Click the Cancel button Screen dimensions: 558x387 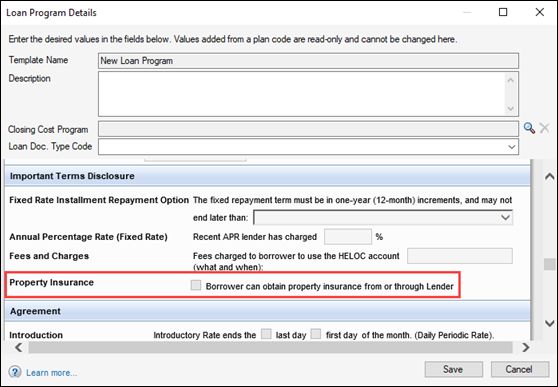[x=520, y=370]
